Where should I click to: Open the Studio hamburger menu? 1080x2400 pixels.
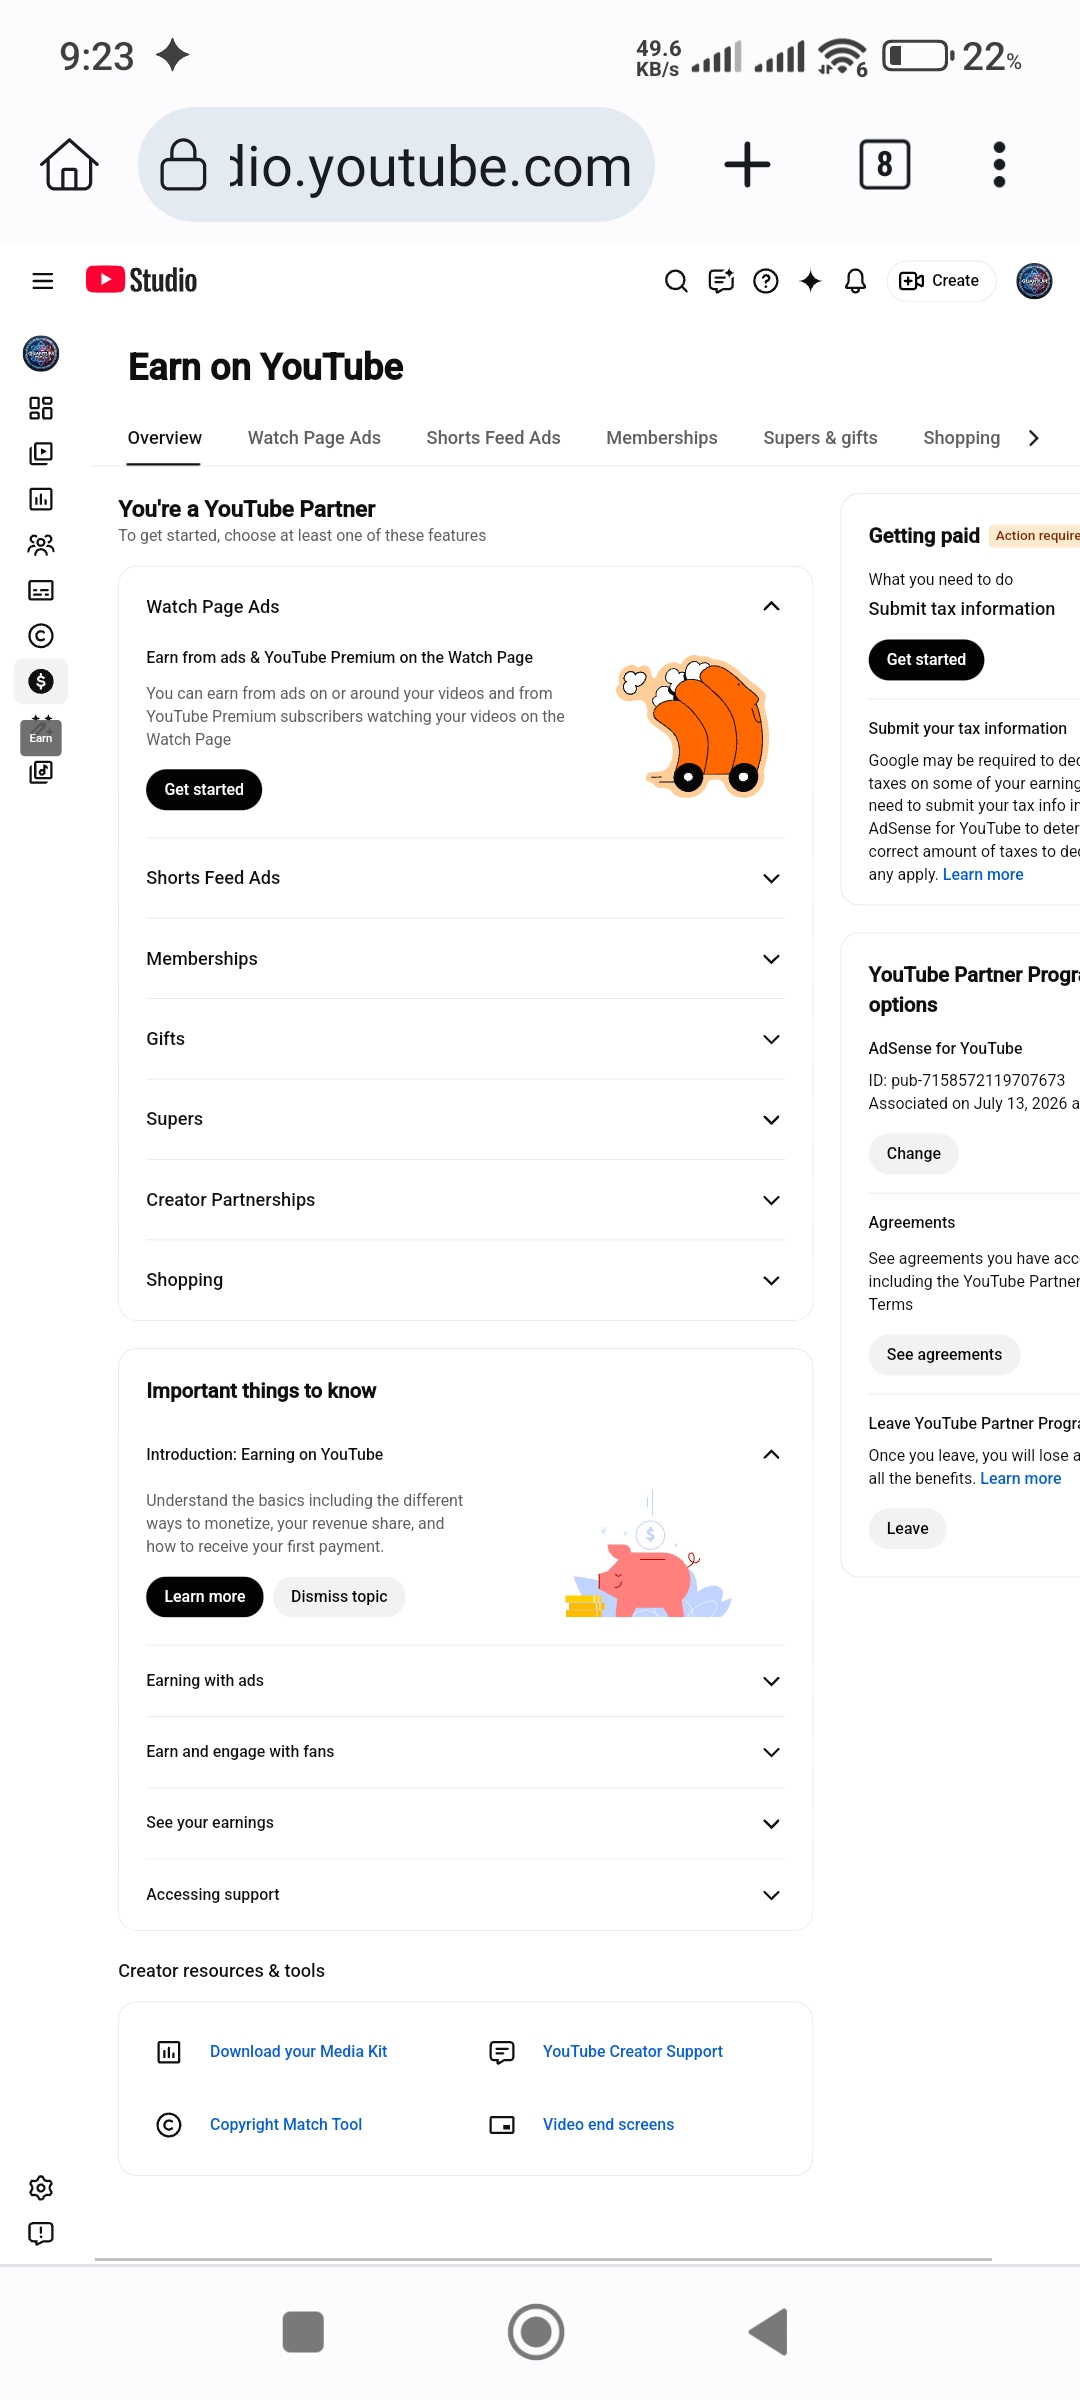[x=42, y=281]
